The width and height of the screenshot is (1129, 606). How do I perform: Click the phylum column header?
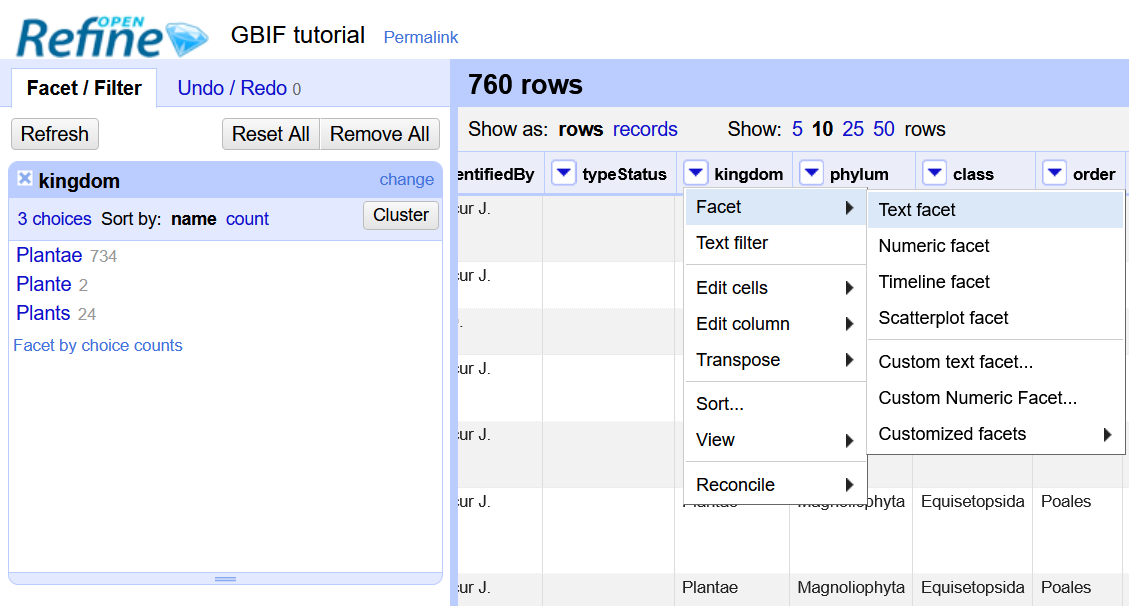[x=859, y=174]
